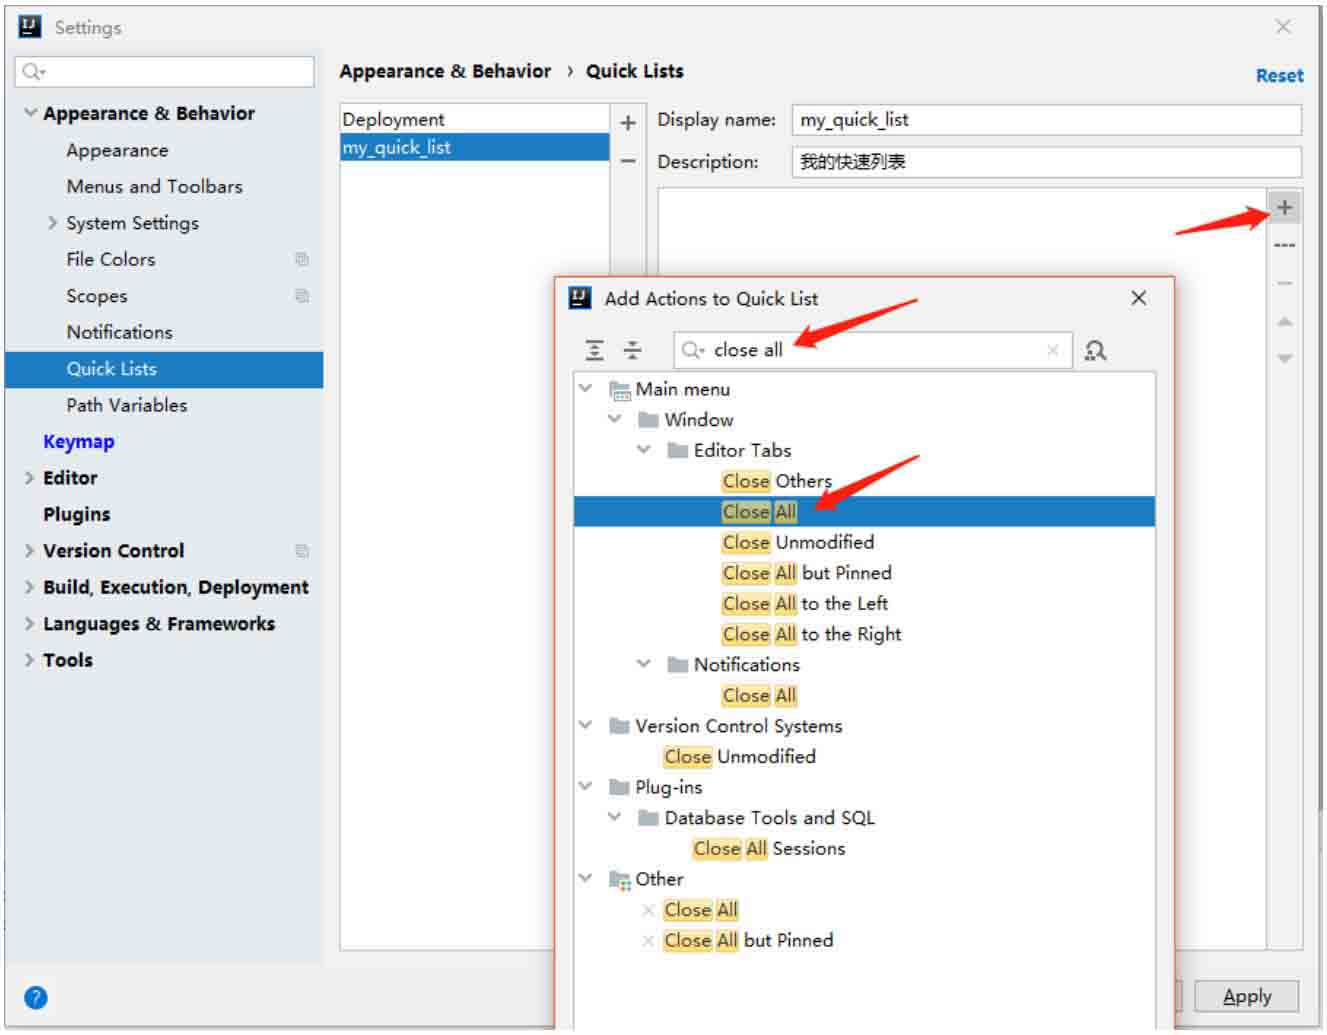Select Keymap in settings sidebar

tap(79, 442)
